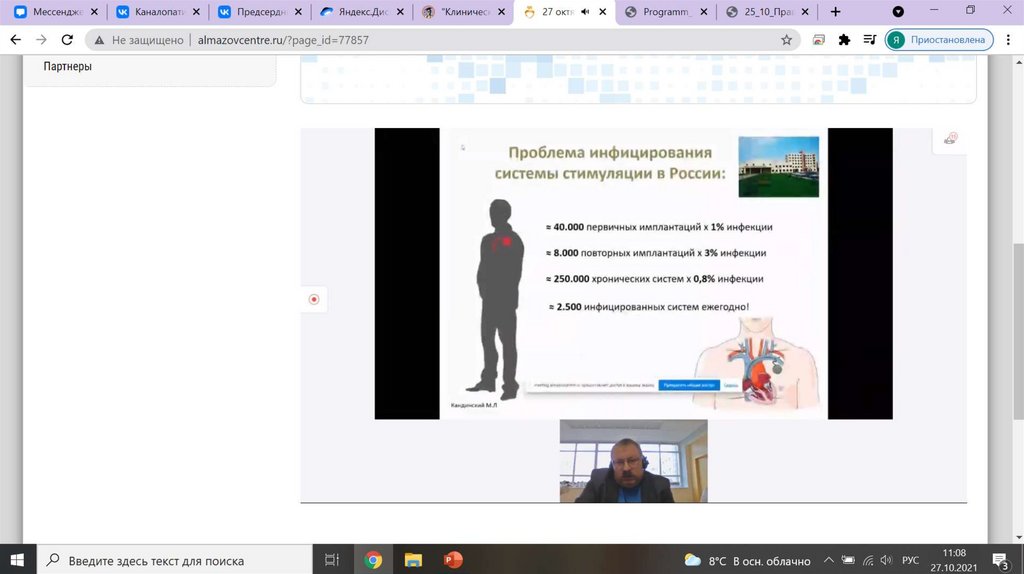Click the address bar with almazovcentre.ru URL
The image size is (1024, 574).
tap(440, 40)
